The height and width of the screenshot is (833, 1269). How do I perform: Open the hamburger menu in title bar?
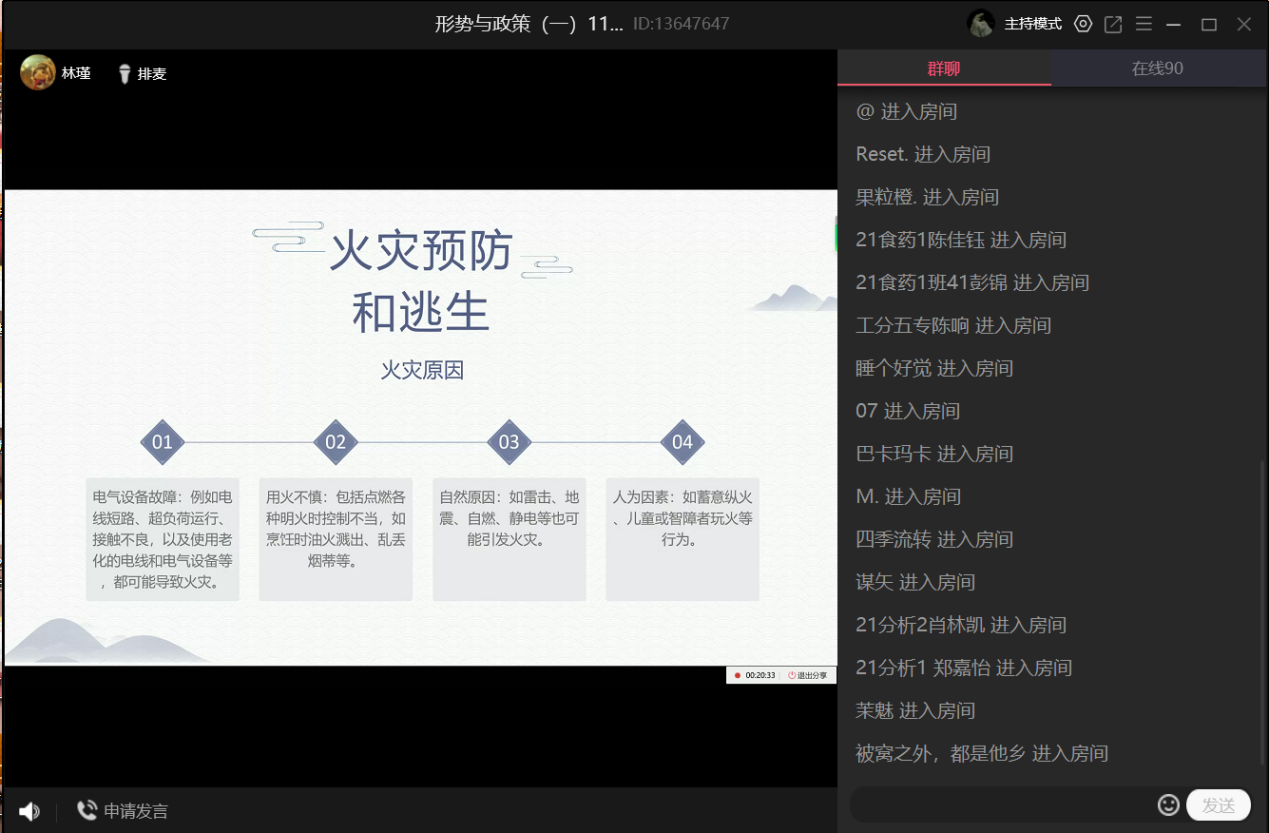click(x=1144, y=24)
